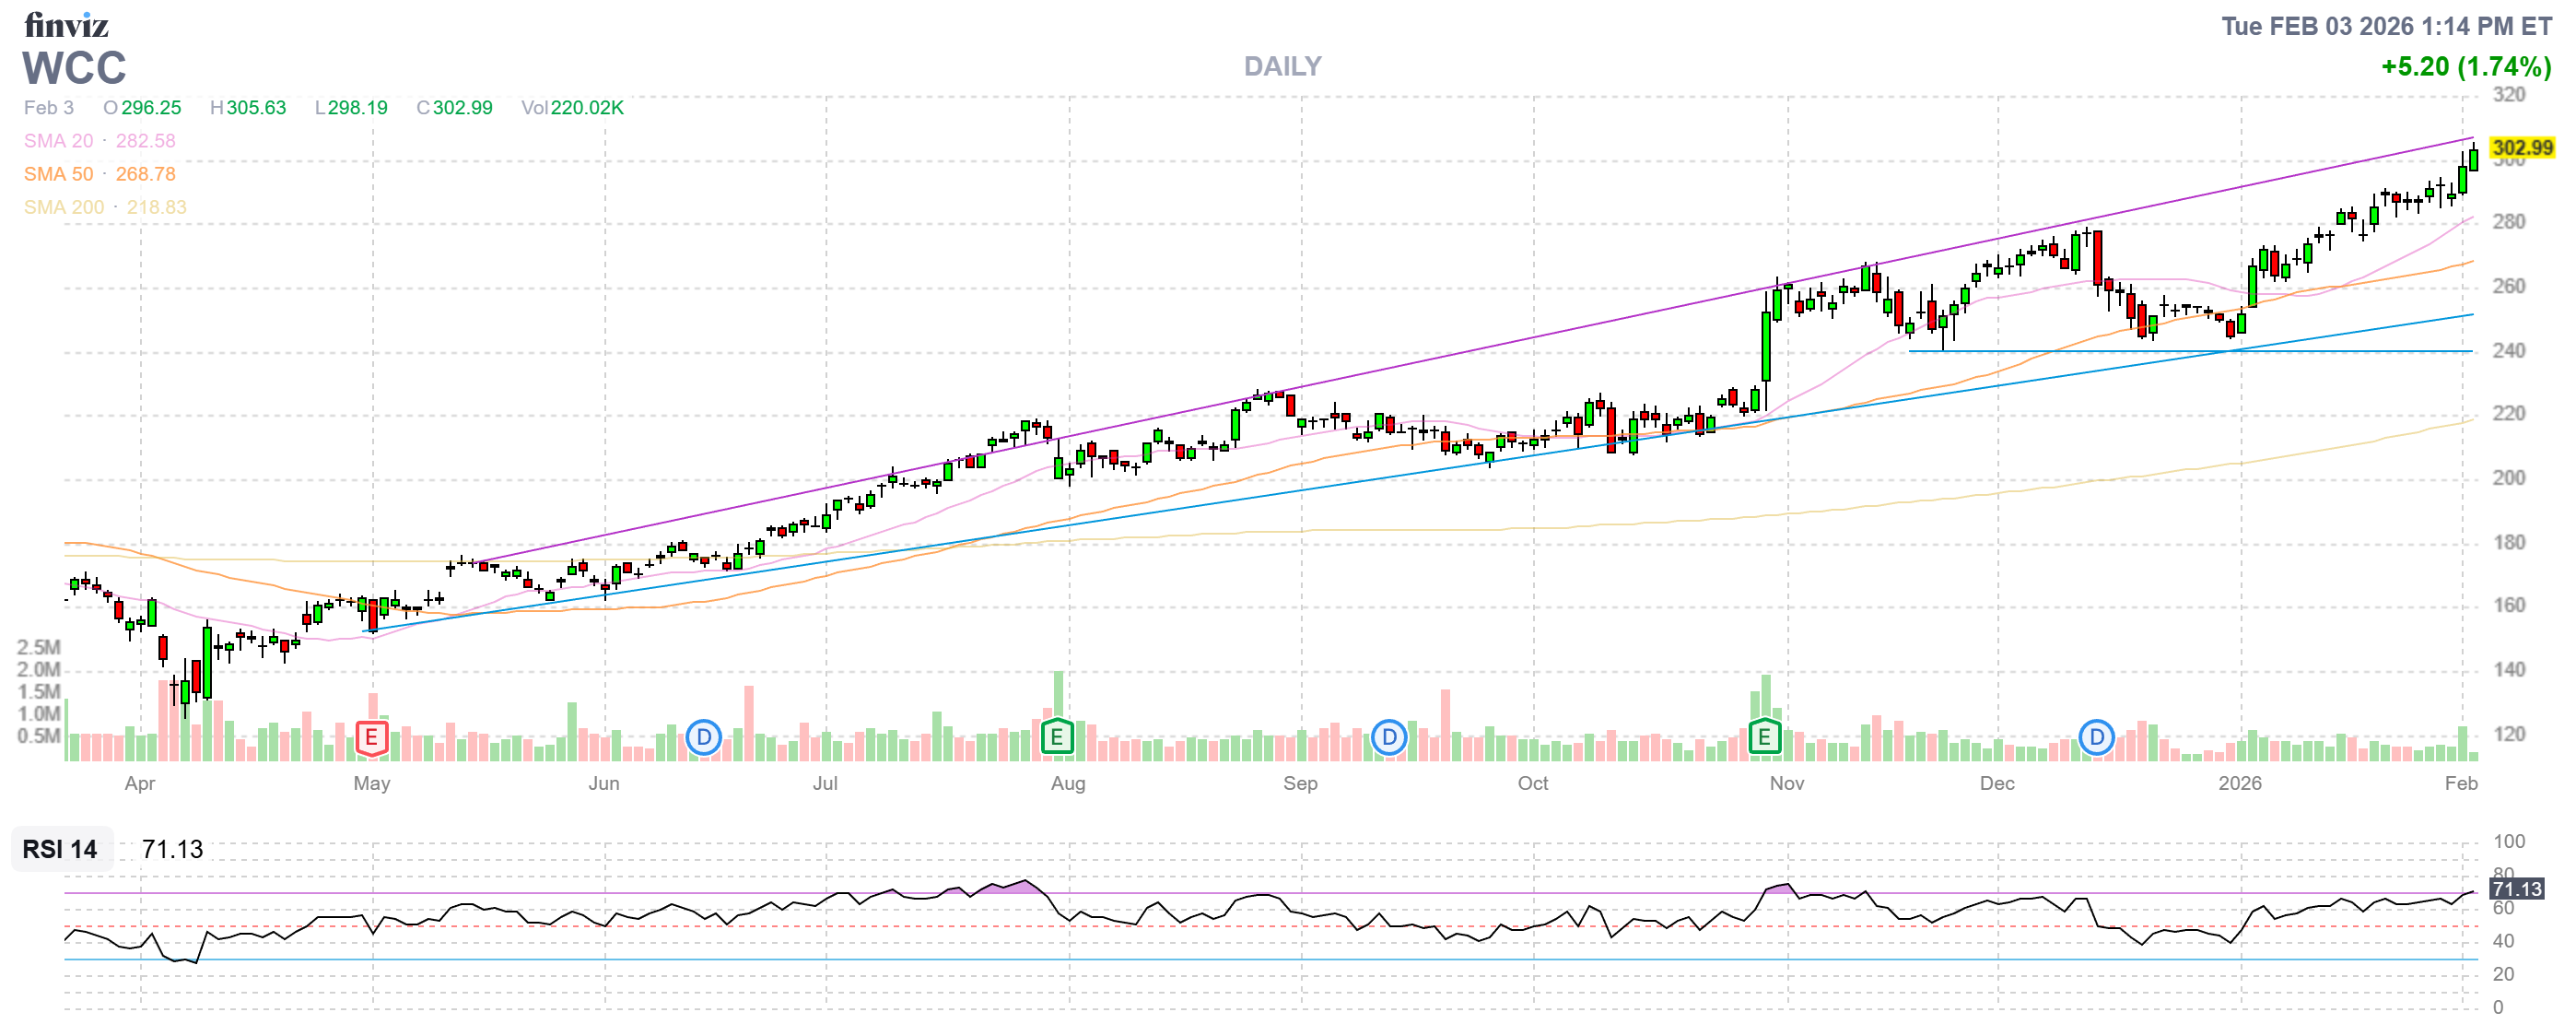The image size is (2576, 1036).
Task: Click the dividend marker in December
Action: (x=2096, y=739)
